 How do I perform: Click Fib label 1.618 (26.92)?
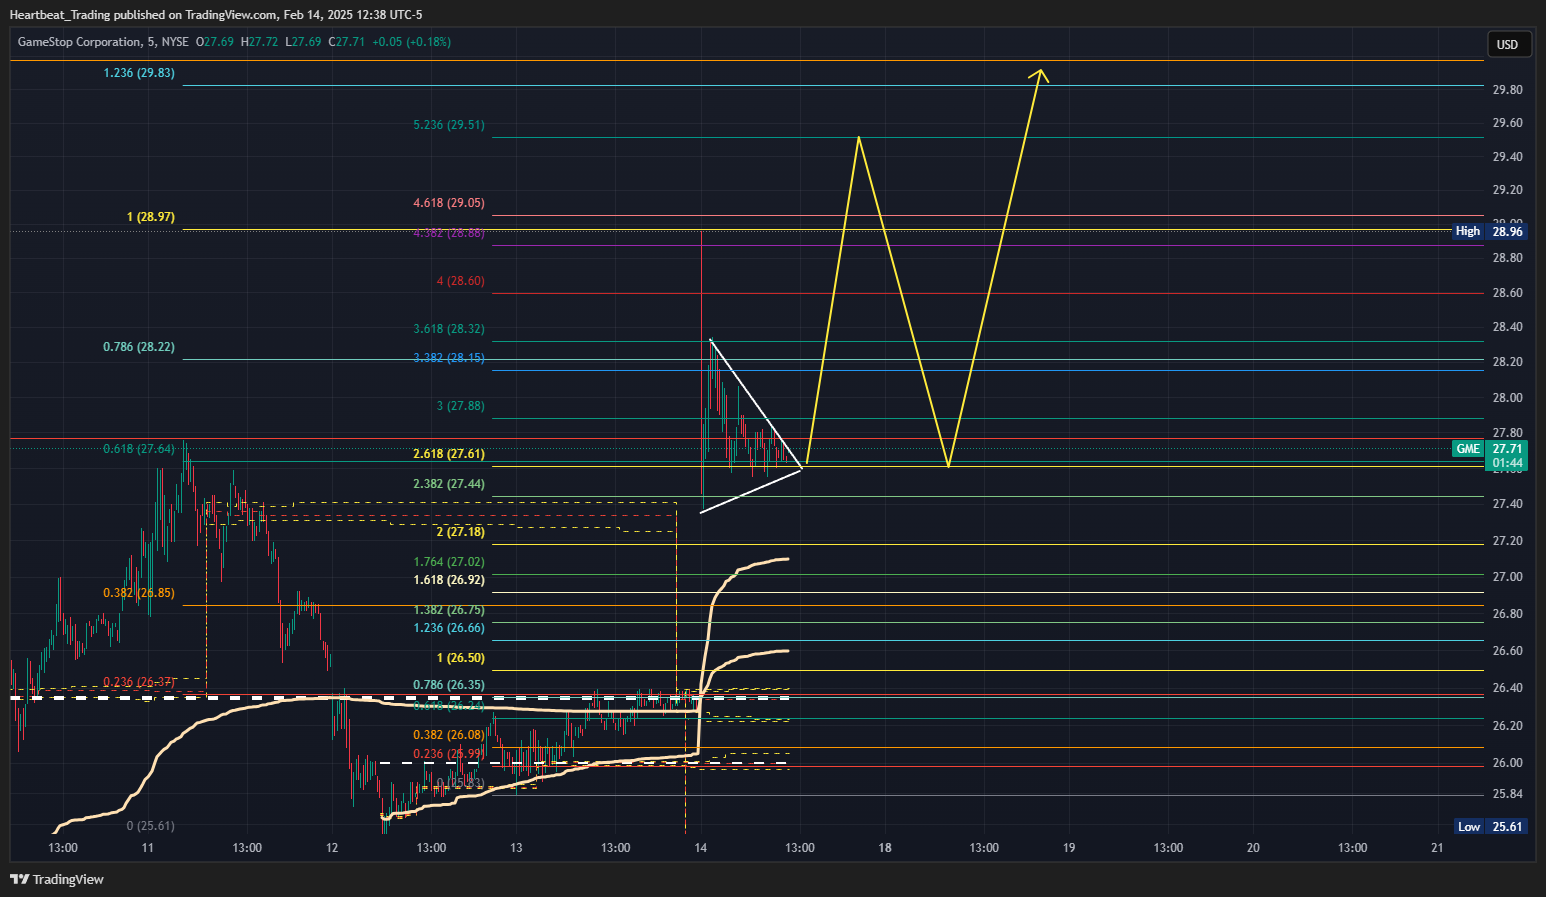tap(449, 580)
